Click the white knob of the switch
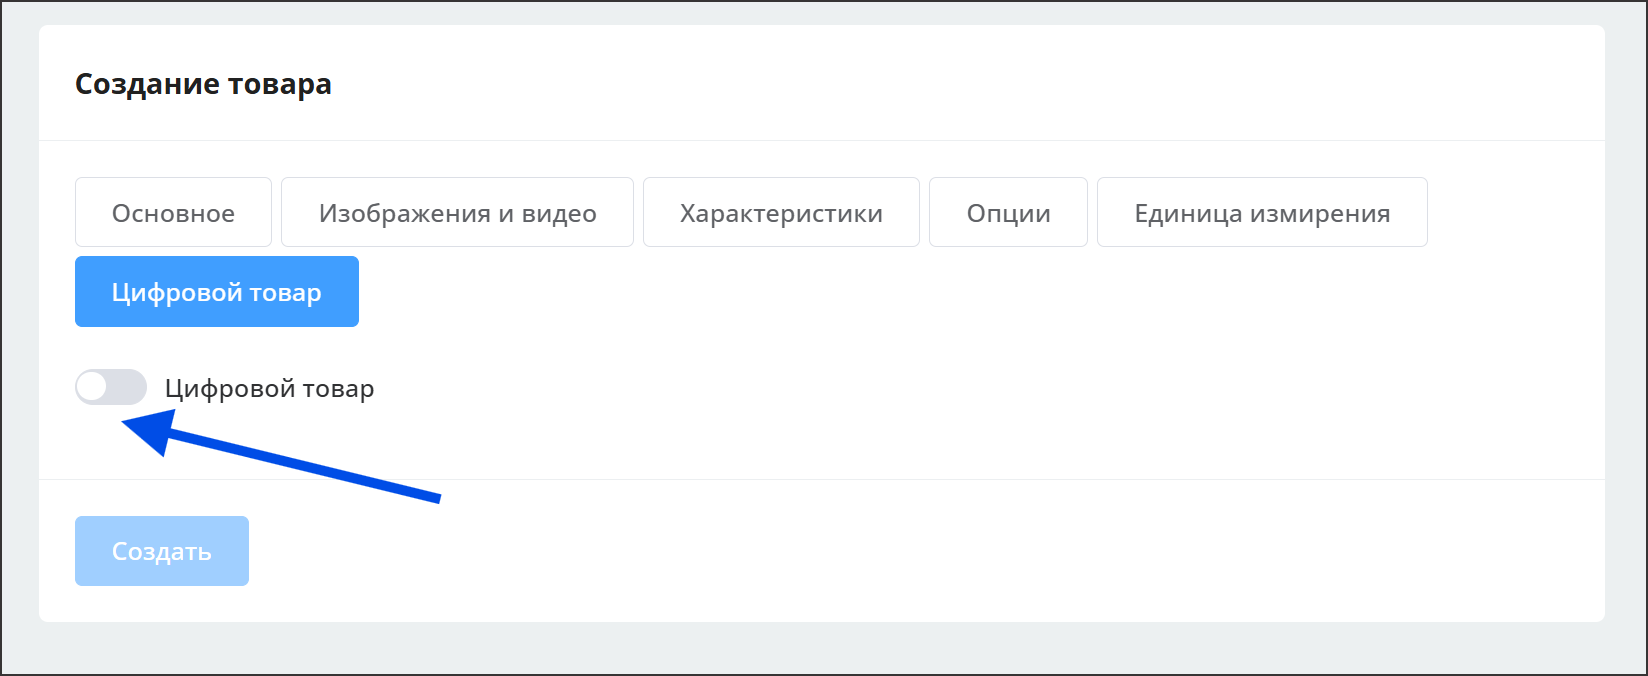 93,387
